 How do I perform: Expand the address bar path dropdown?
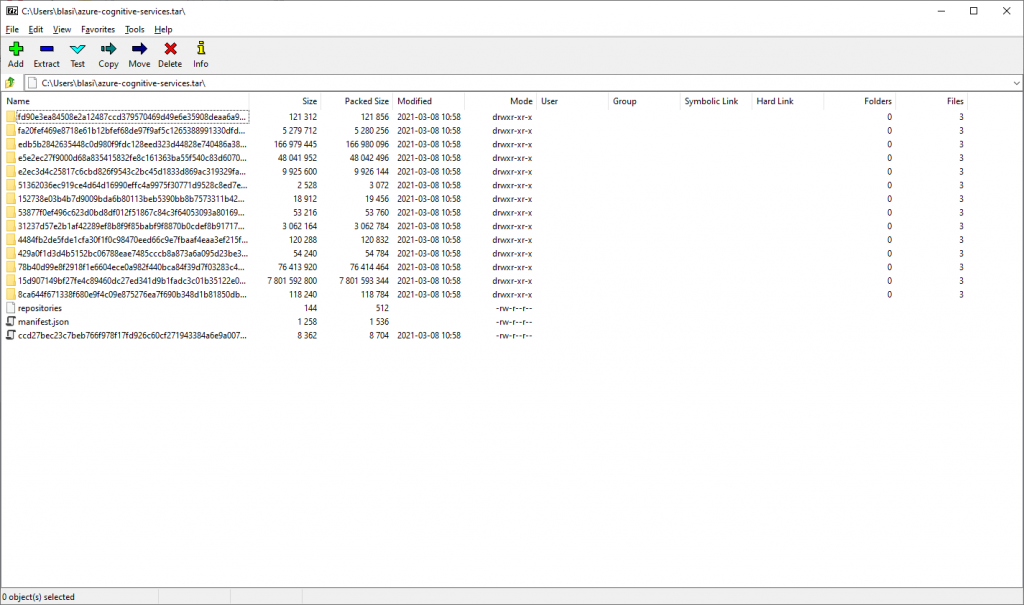pyautogui.click(x=1015, y=83)
